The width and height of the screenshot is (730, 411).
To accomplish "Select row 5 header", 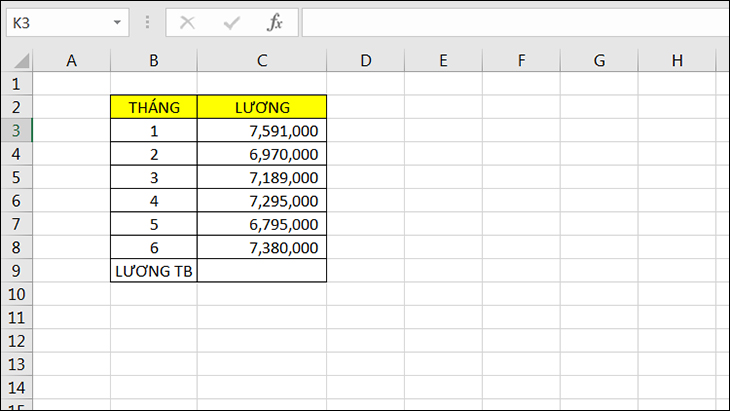I will (17, 177).
